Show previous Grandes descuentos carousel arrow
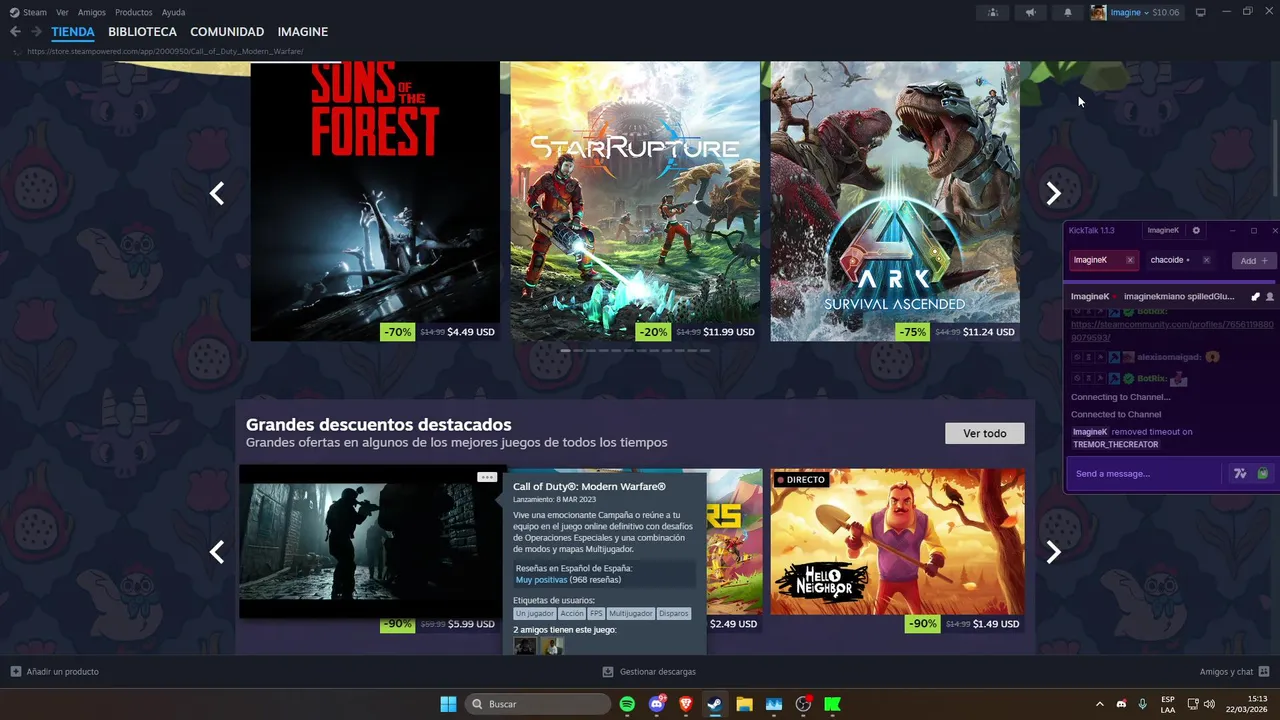The width and height of the screenshot is (1280, 720). [217, 552]
